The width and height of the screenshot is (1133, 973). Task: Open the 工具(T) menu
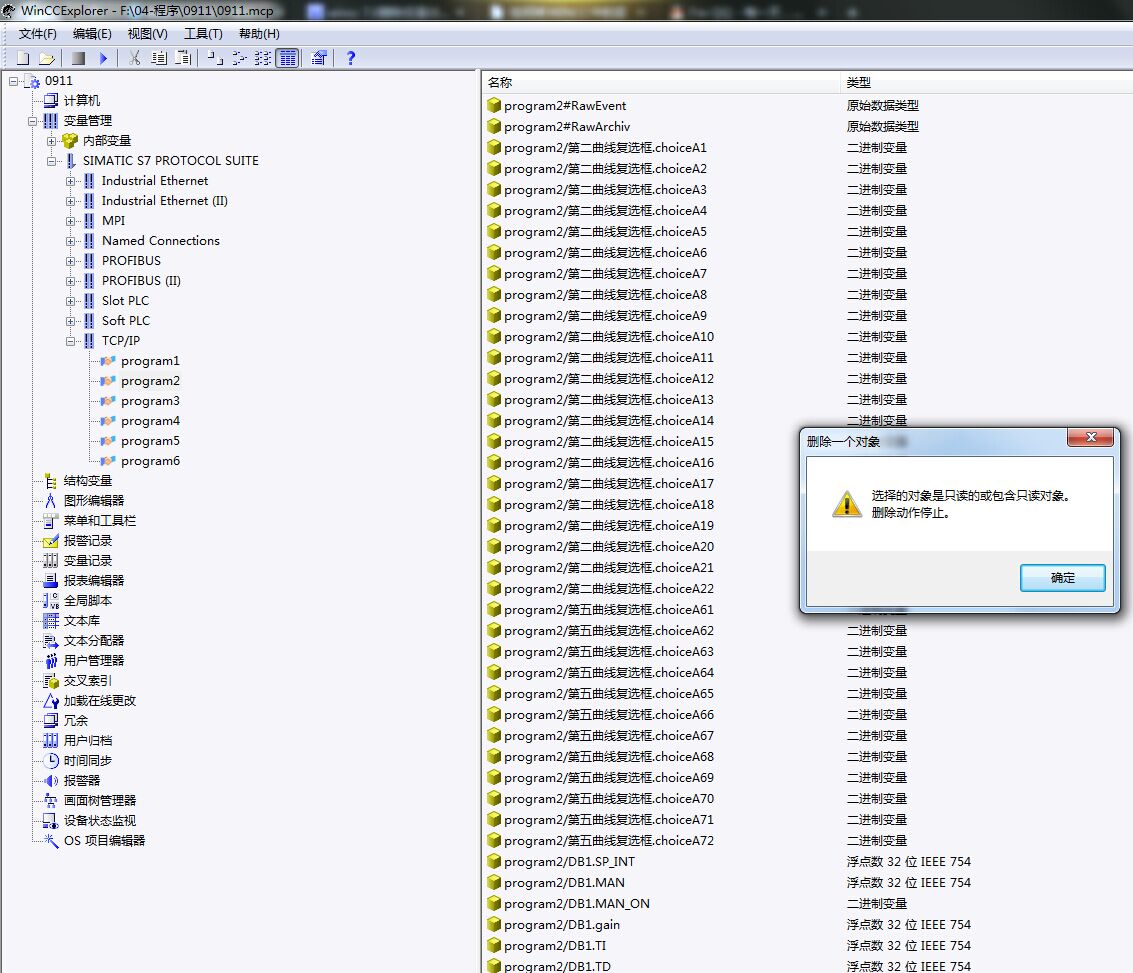203,34
